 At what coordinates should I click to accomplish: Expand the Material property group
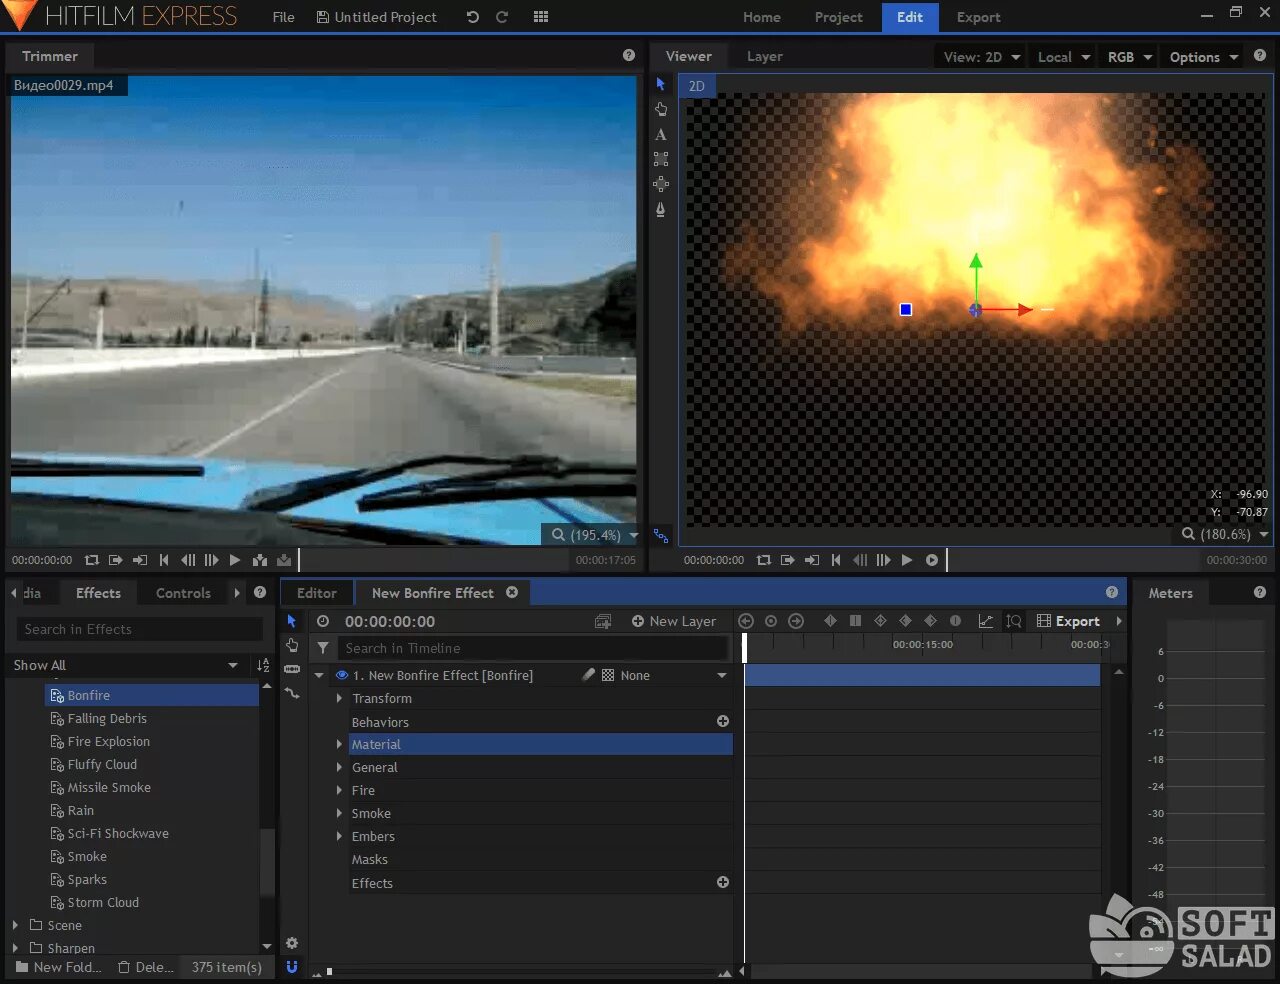[x=339, y=744]
